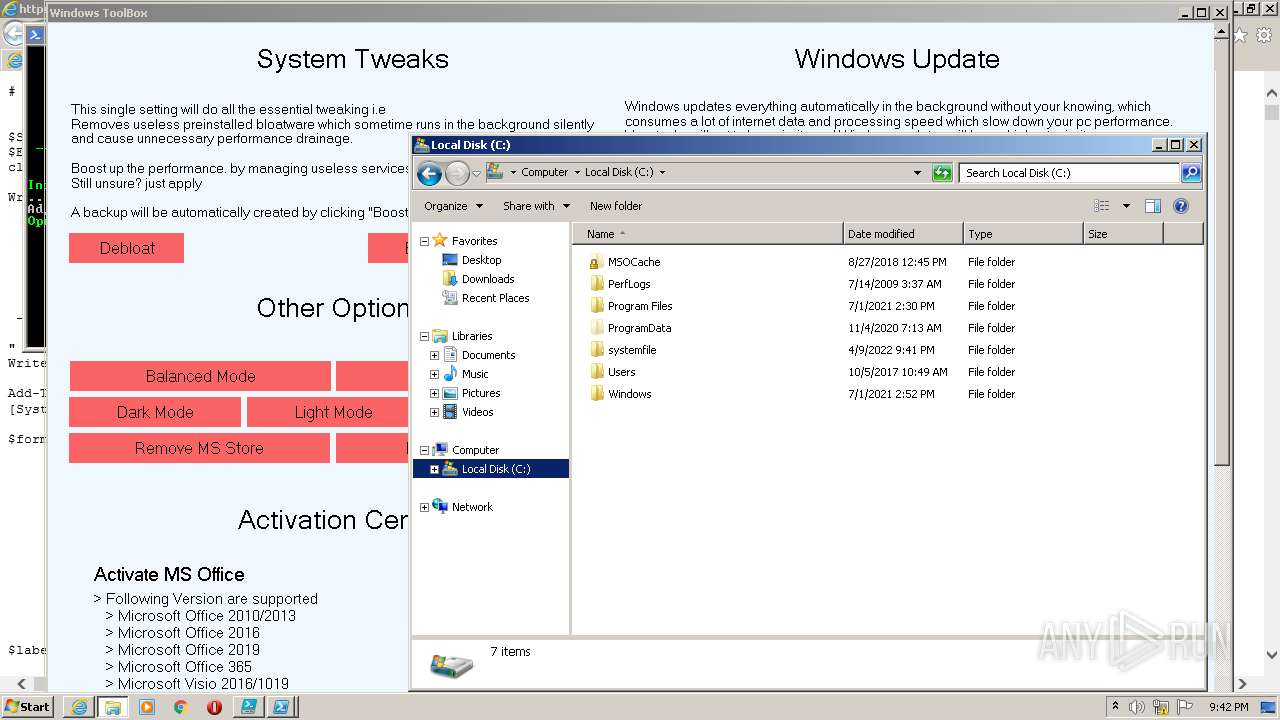Open the Share with menu
Viewport: 1280px width, 720px height.
coord(536,206)
